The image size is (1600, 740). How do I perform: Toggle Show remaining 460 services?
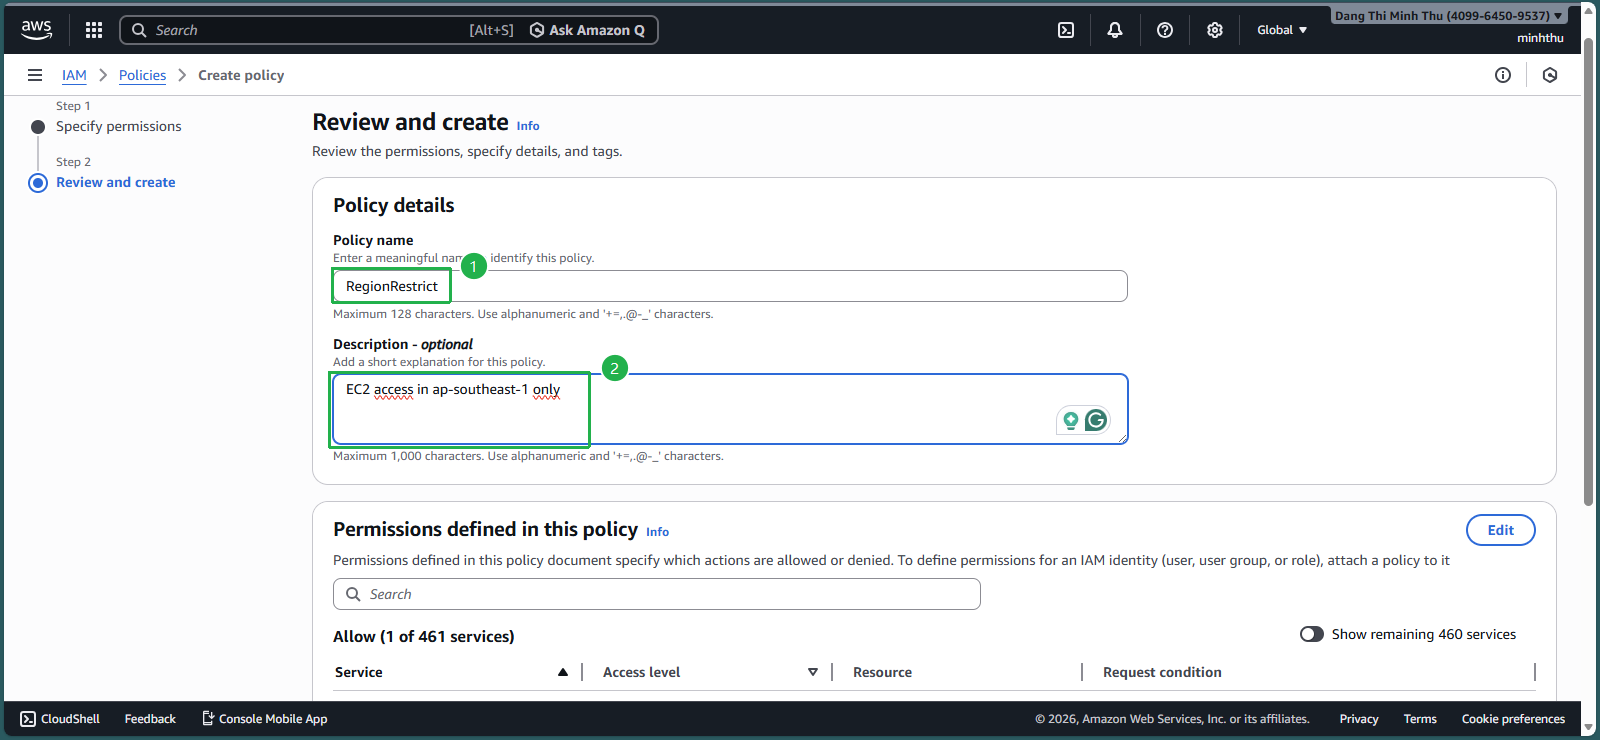[1312, 634]
